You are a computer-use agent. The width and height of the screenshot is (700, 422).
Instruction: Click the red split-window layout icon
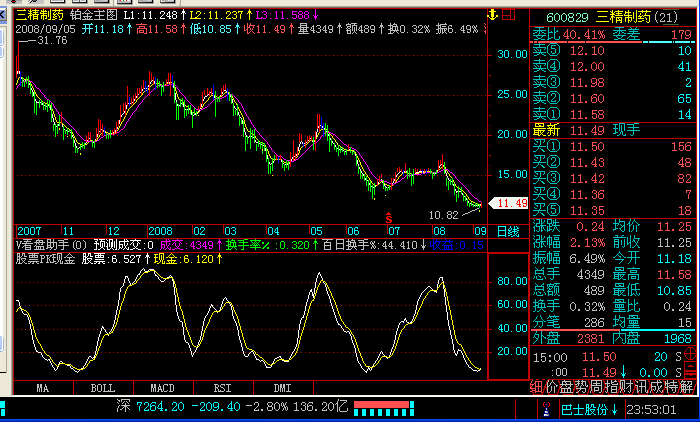pos(508,15)
